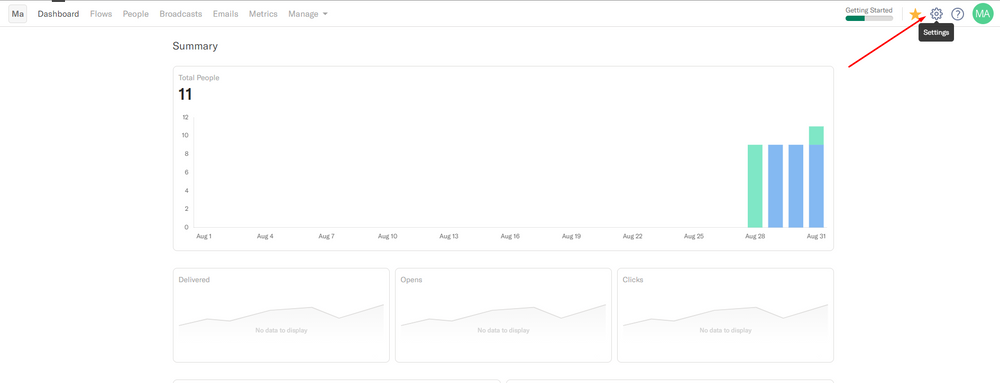Go to the Dashboard tab

[x=59, y=14]
